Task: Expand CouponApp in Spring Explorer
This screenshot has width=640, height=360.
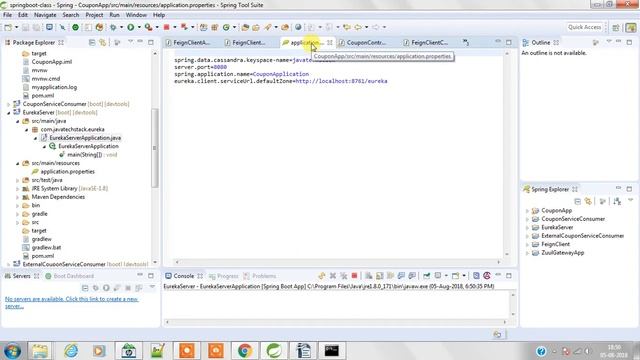Action: tap(527, 211)
